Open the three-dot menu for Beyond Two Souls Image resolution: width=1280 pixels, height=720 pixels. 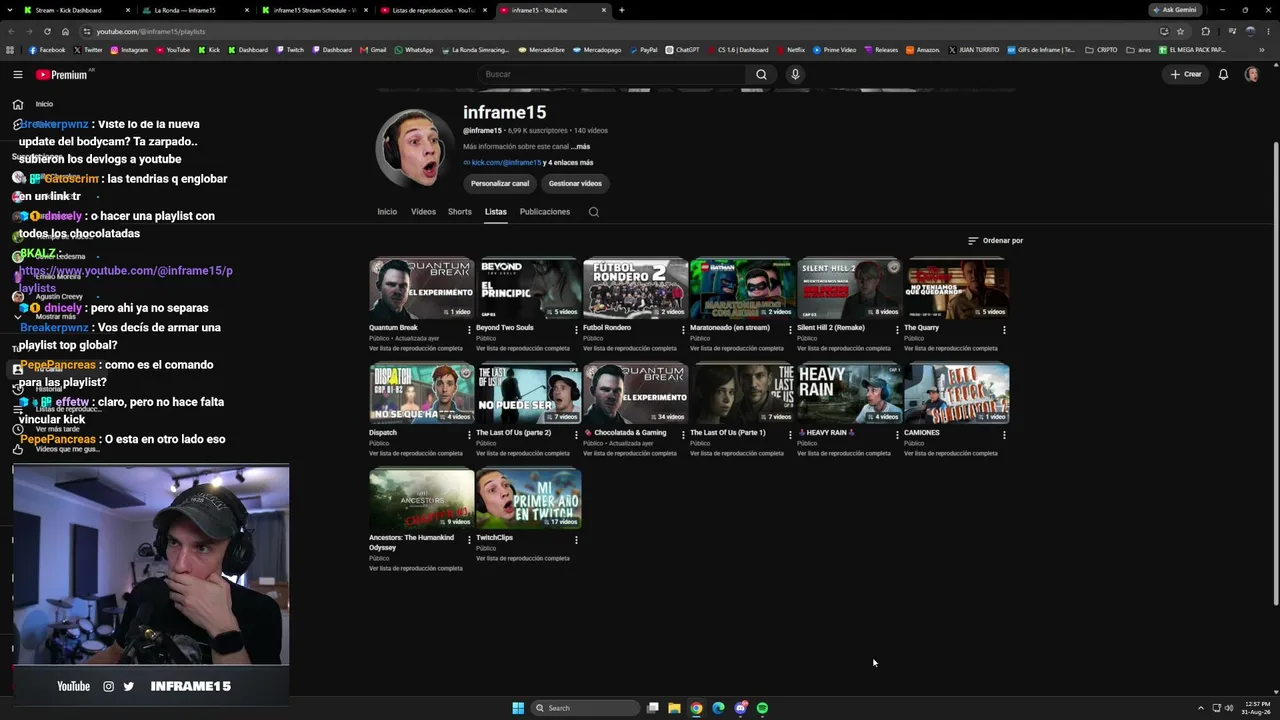pyautogui.click(x=576, y=330)
